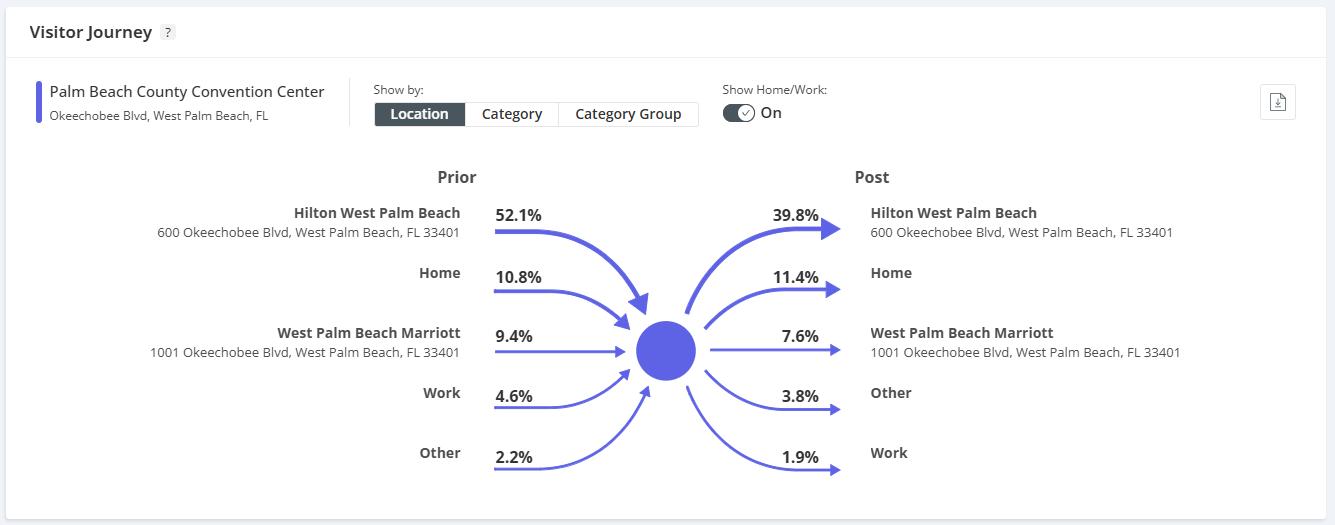The height and width of the screenshot is (525, 1335).
Task: Click the 52.1% prior percentage label
Action: tap(518, 215)
